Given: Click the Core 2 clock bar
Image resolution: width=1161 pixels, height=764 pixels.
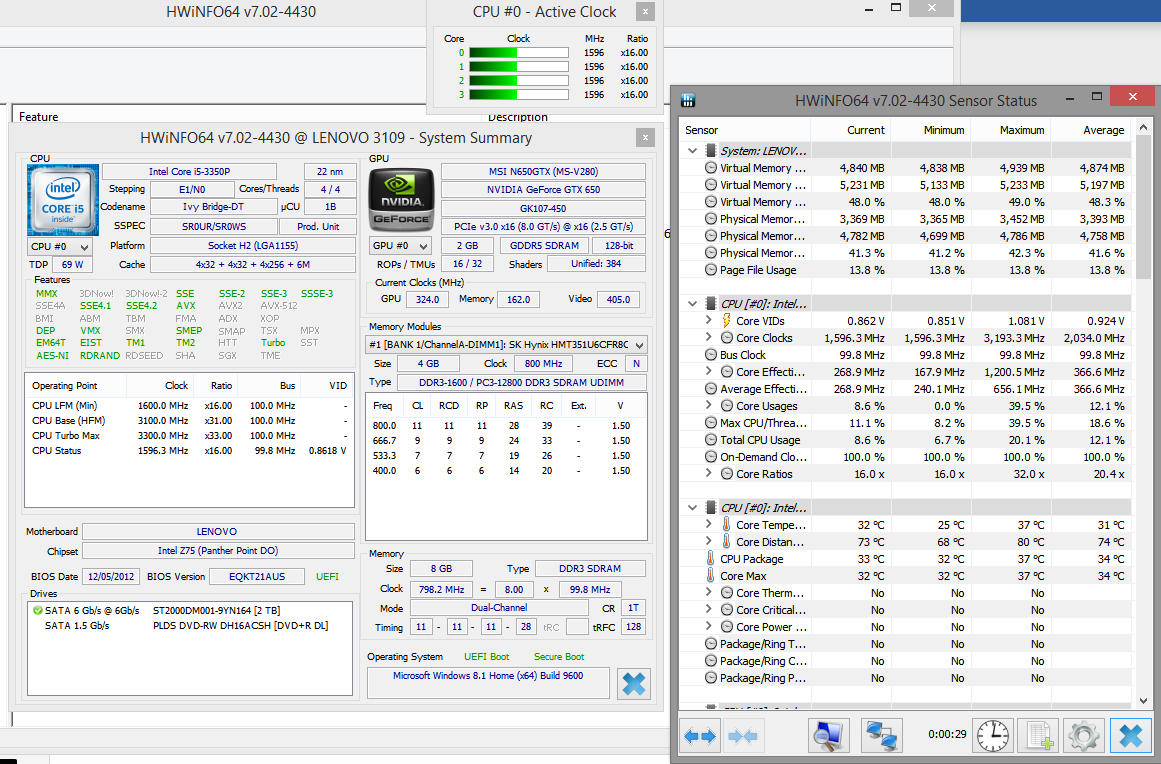Looking at the screenshot, I should click(519, 81).
